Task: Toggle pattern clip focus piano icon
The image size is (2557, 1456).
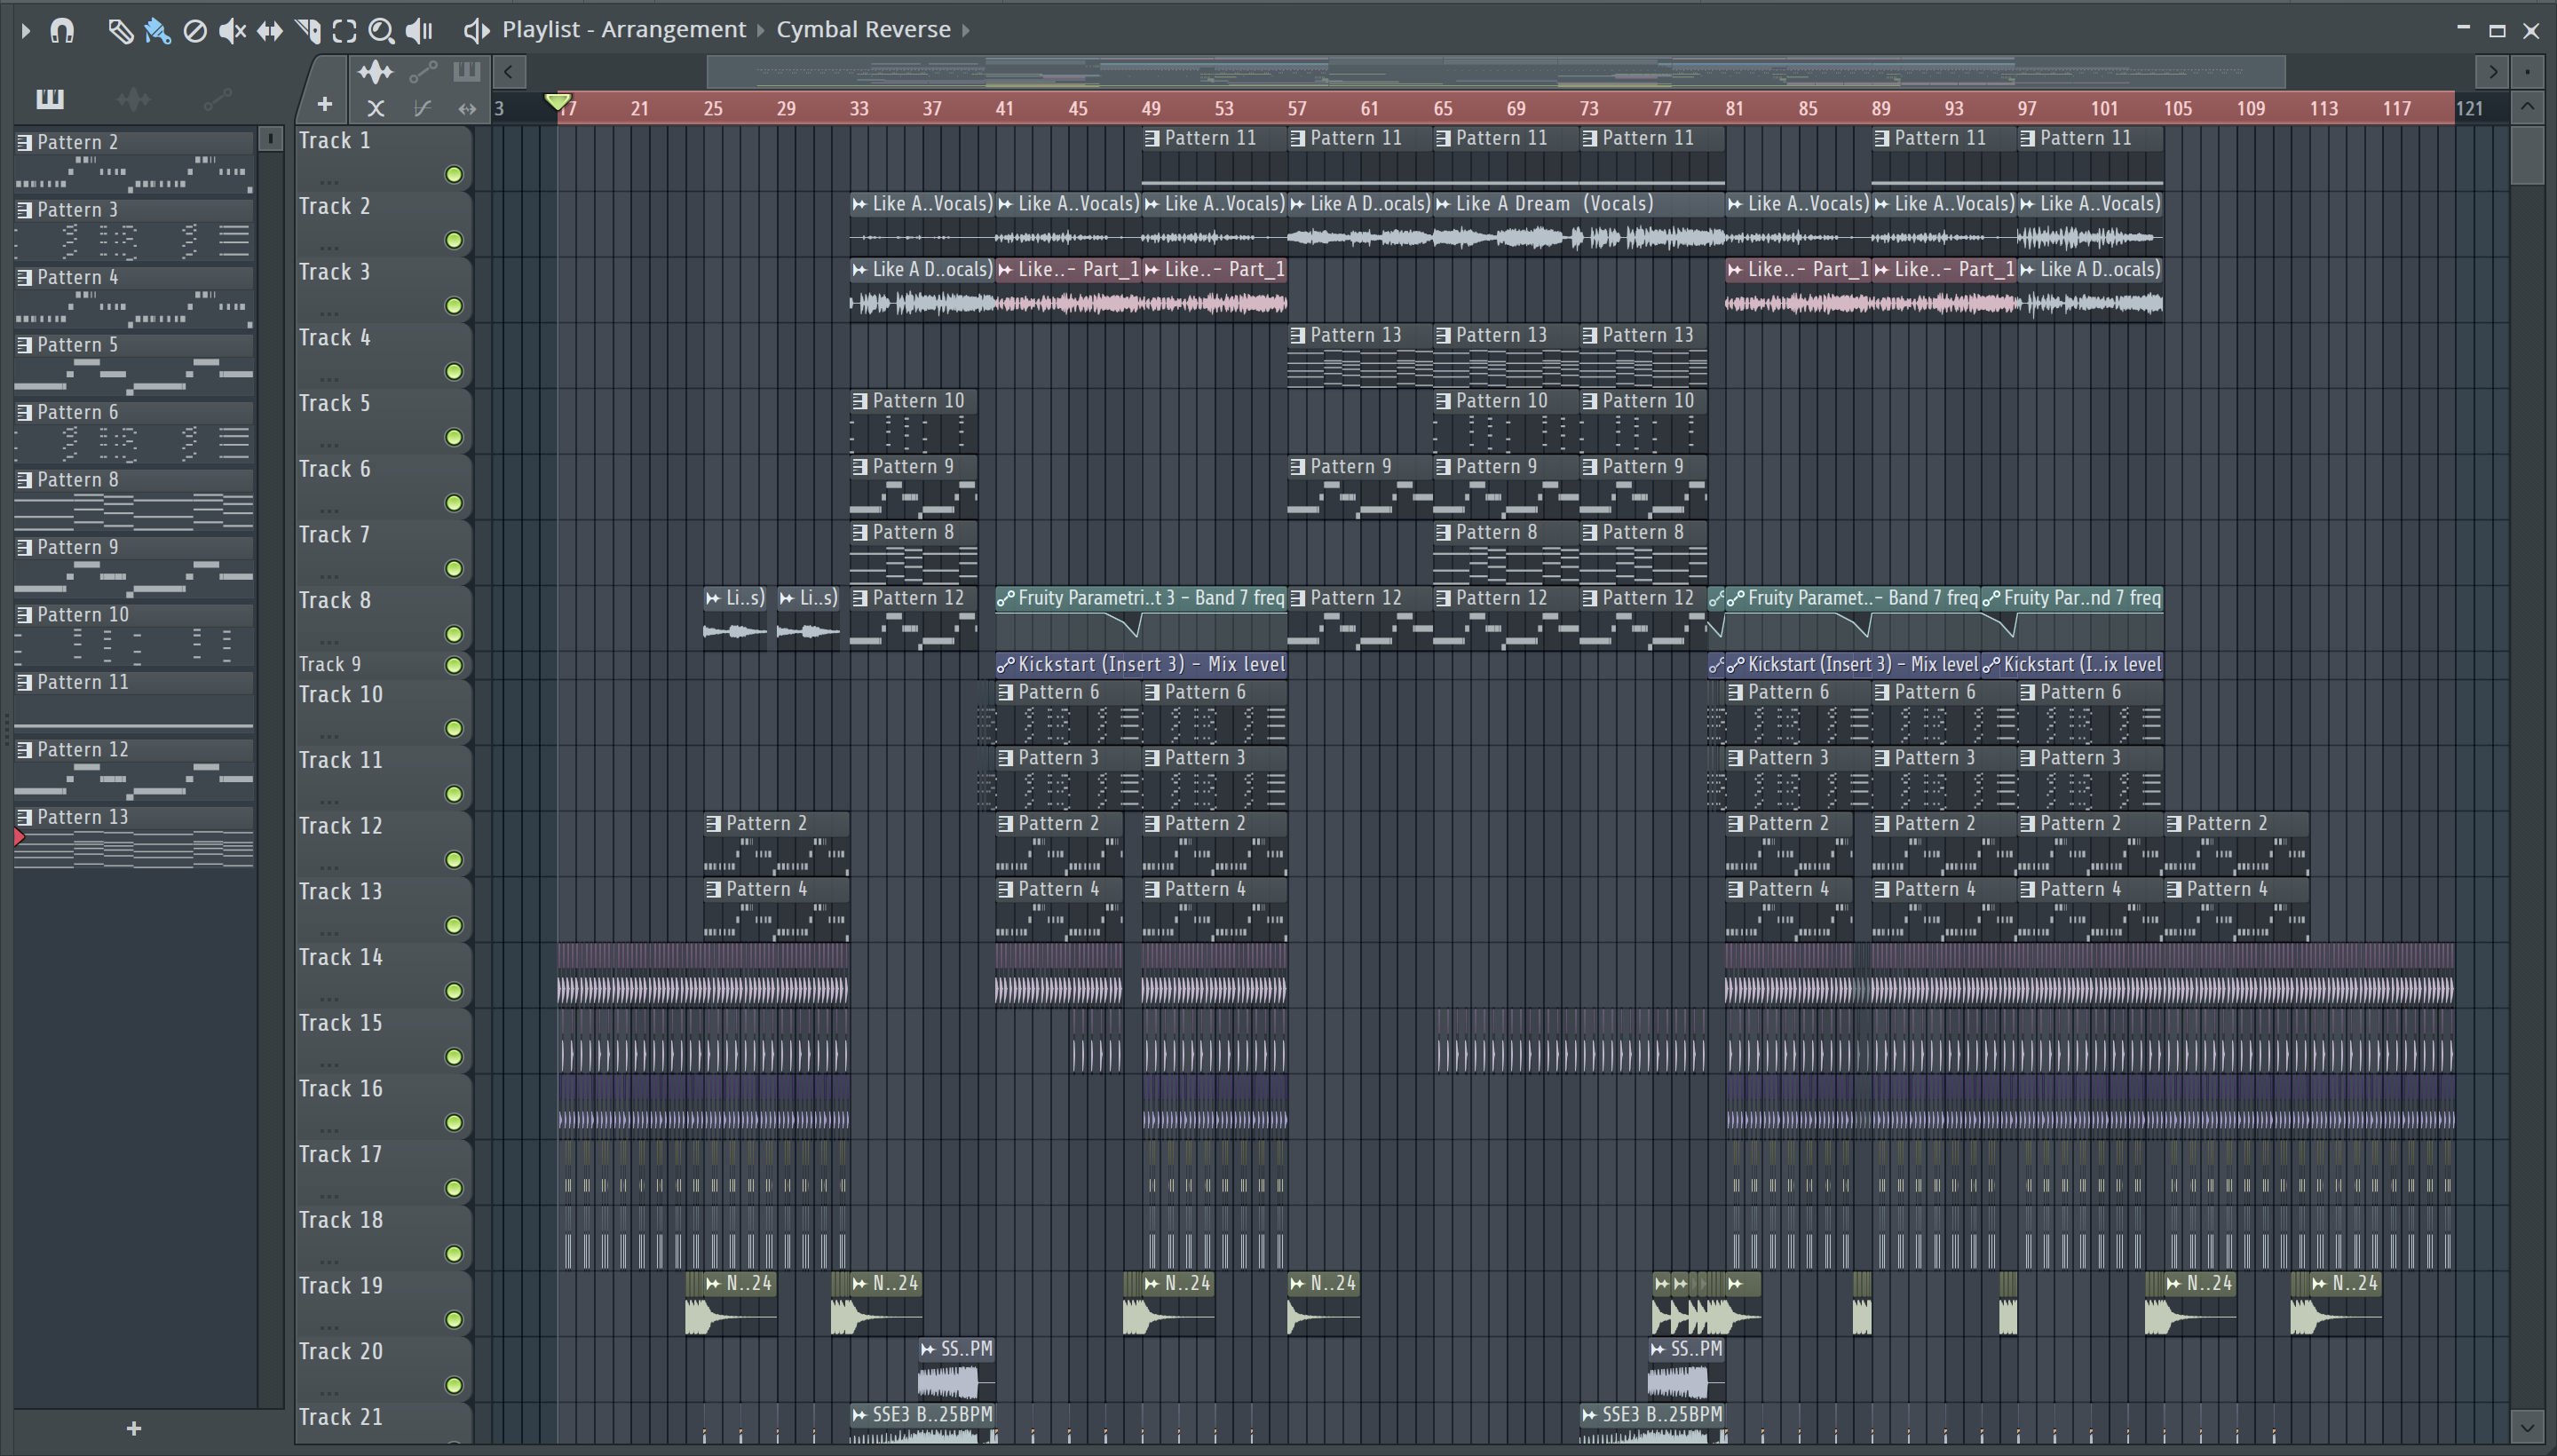Action: 467,71
